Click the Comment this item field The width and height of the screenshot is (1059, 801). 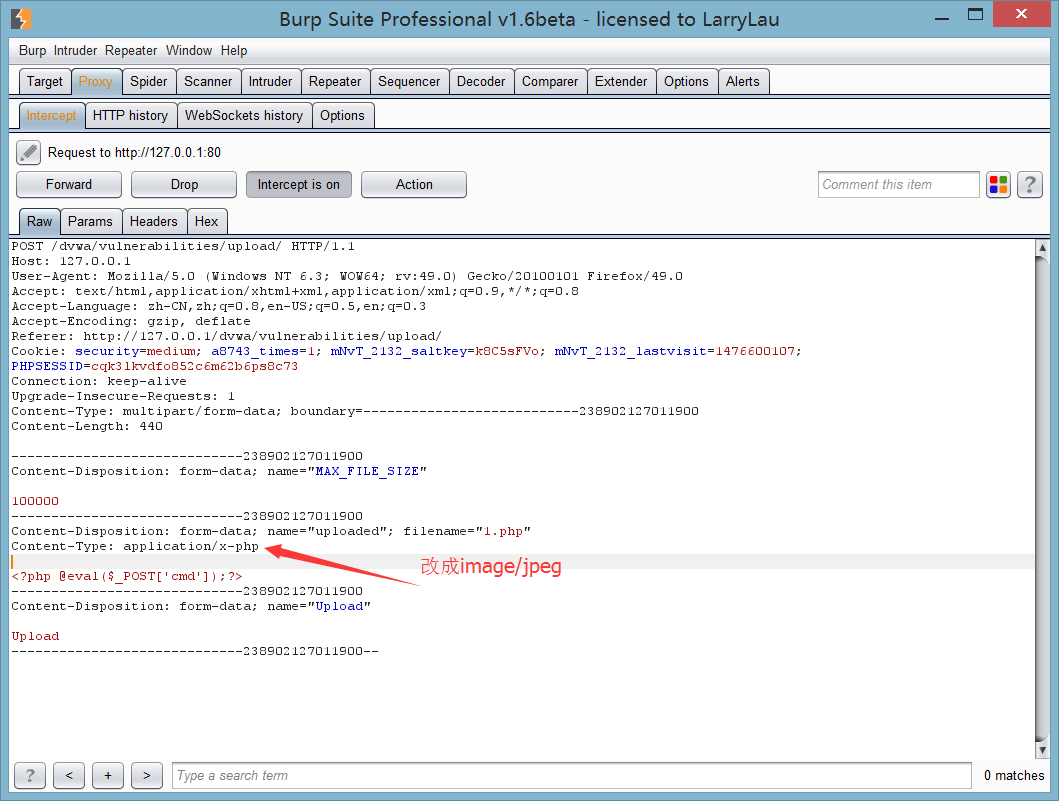click(x=898, y=184)
